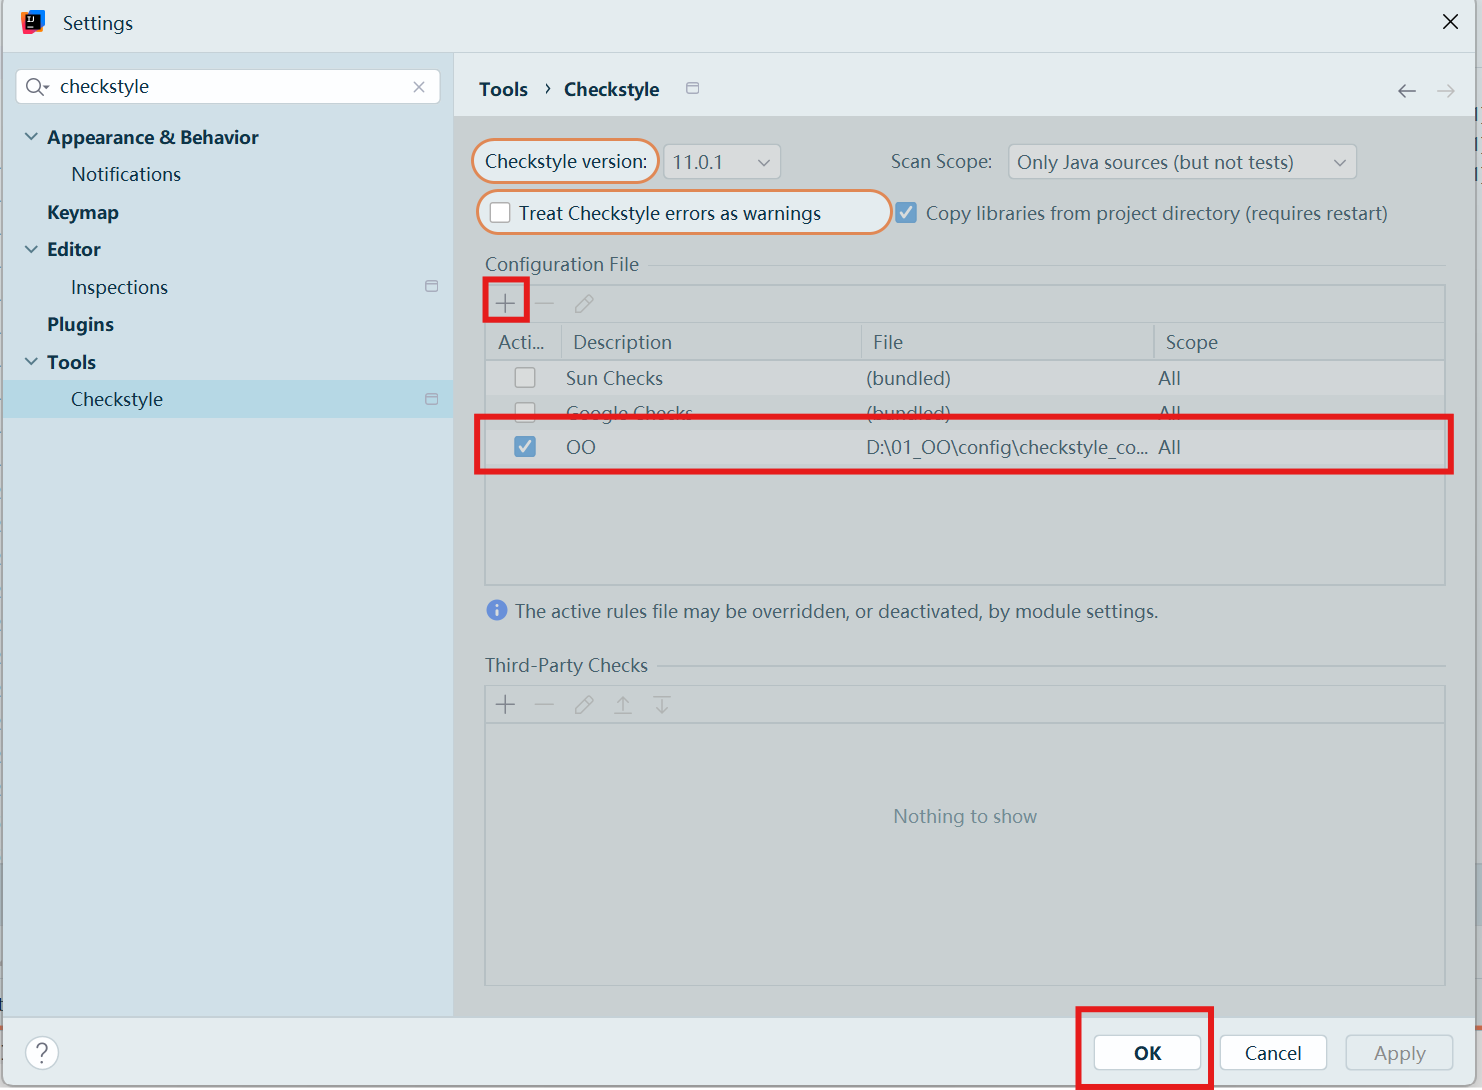Open the Scan Scope dropdown
The width and height of the screenshot is (1482, 1090).
click(1181, 162)
